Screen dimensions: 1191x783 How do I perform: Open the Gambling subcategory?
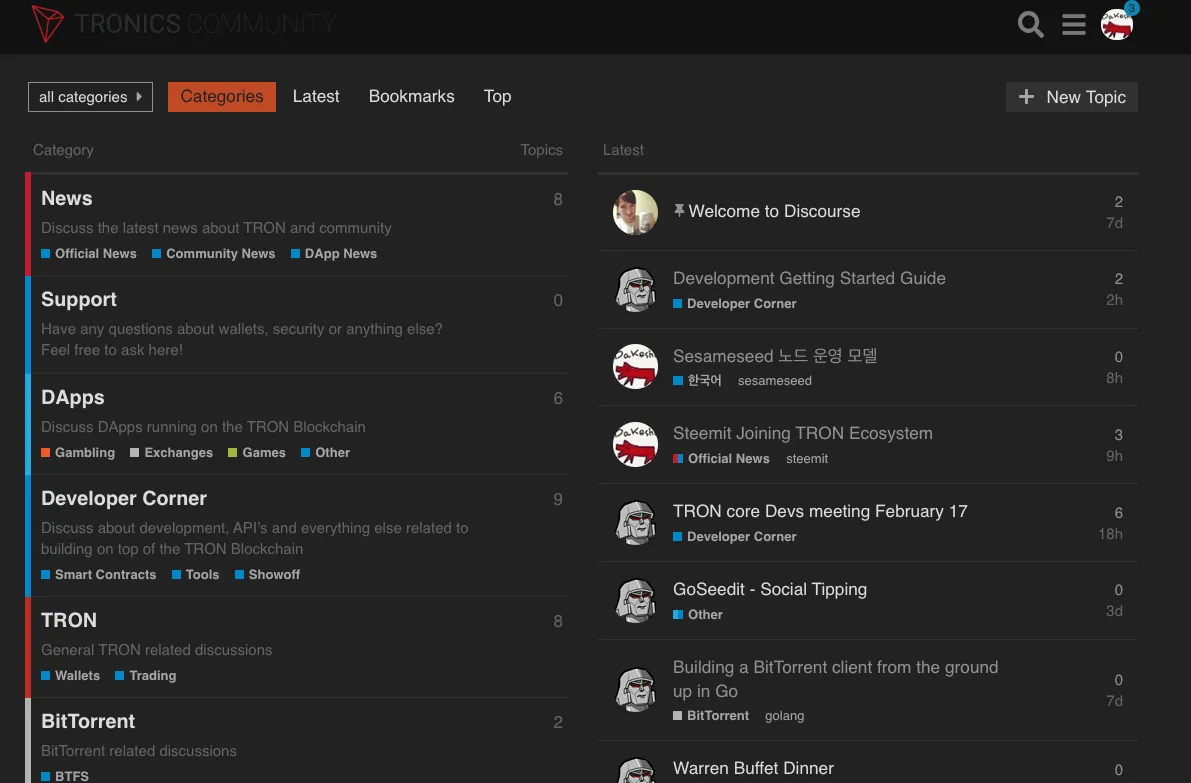pos(78,453)
